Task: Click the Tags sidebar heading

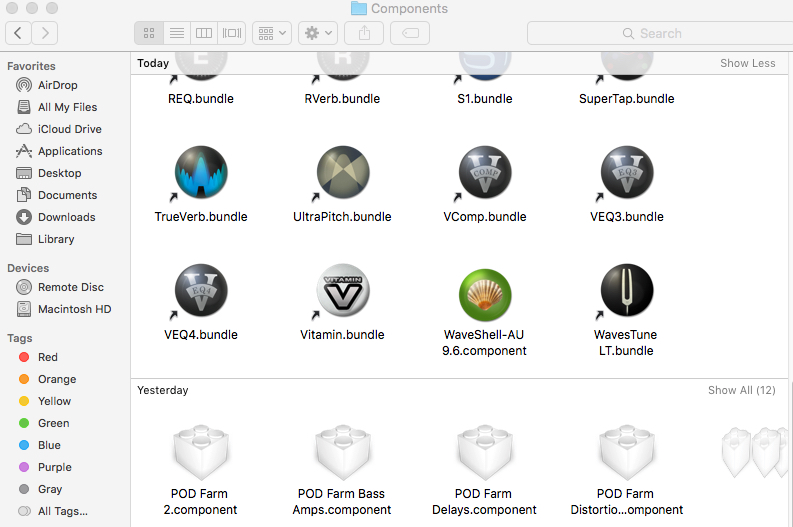Action: point(20,338)
